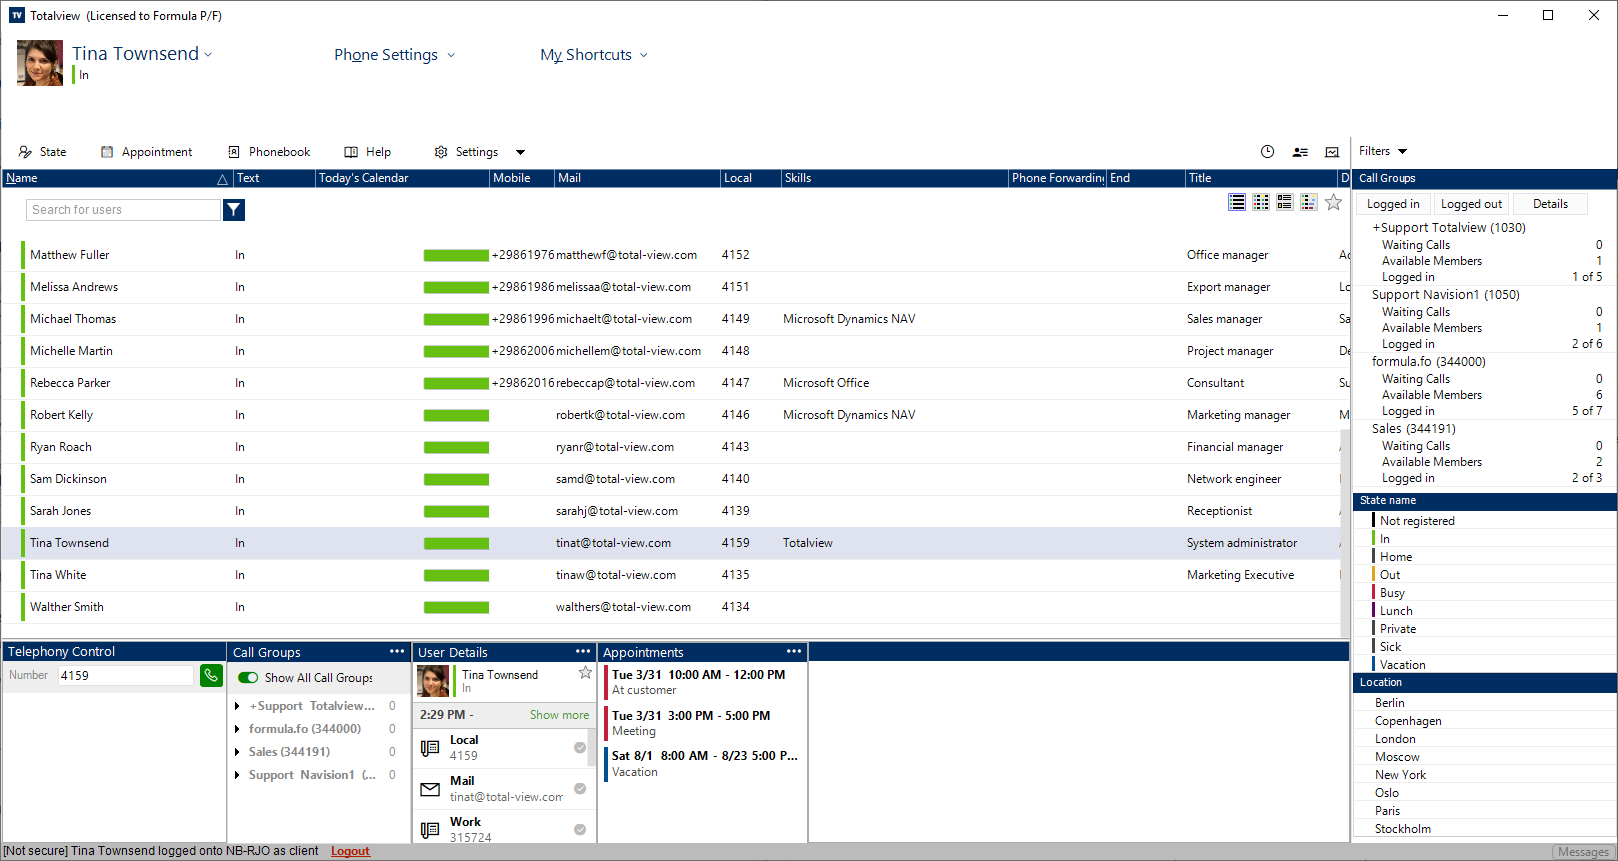Screen dimensions: 1618x861
Task: Click the Totalview app icon in title bar
Action: coord(17,15)
